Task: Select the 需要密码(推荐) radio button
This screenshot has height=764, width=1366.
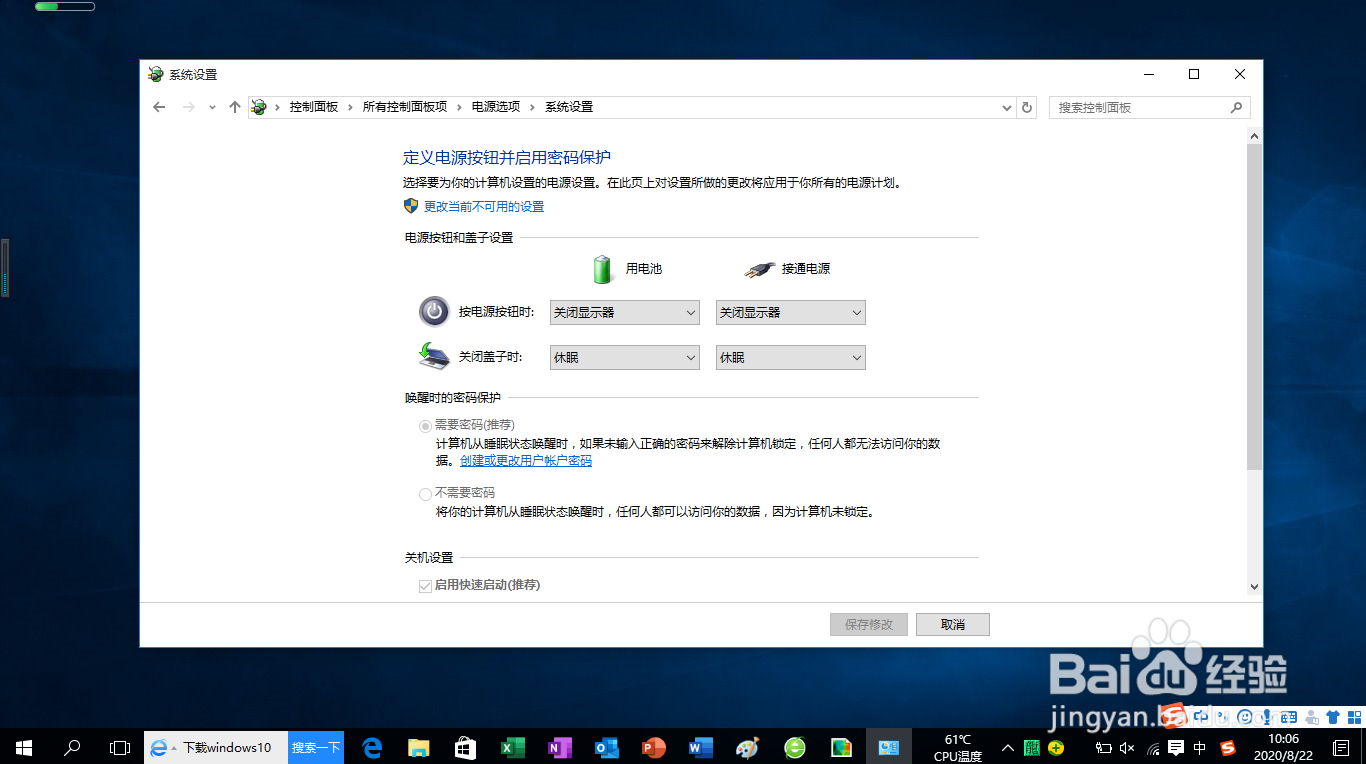Action: 425,425
